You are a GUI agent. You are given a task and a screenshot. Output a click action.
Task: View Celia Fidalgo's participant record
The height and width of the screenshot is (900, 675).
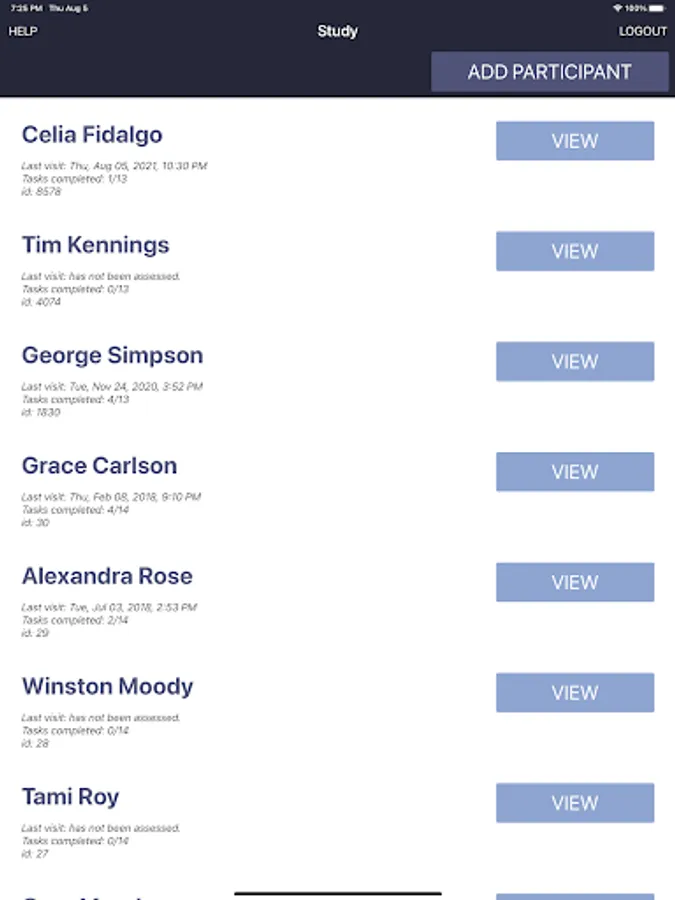[575, 141]
